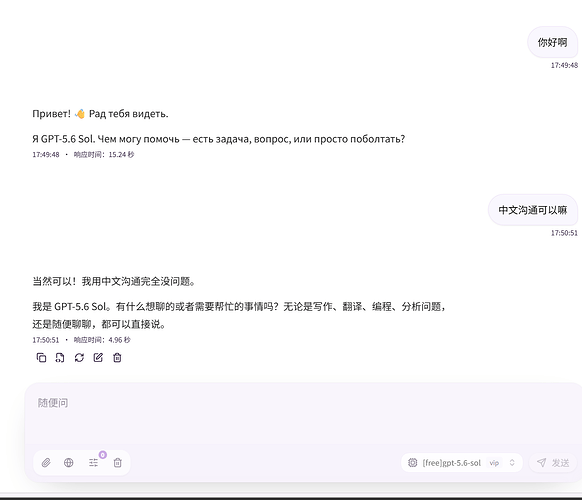Click the 响应时间: 4.96 秒 label
This screenshot has width=582, height=500.
(102, 340)
